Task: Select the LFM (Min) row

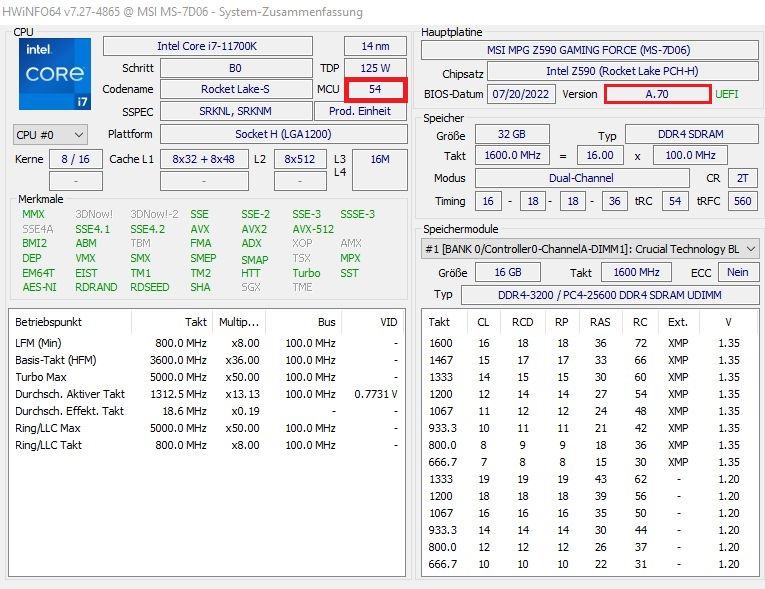Action: click(x=207, y=343)
